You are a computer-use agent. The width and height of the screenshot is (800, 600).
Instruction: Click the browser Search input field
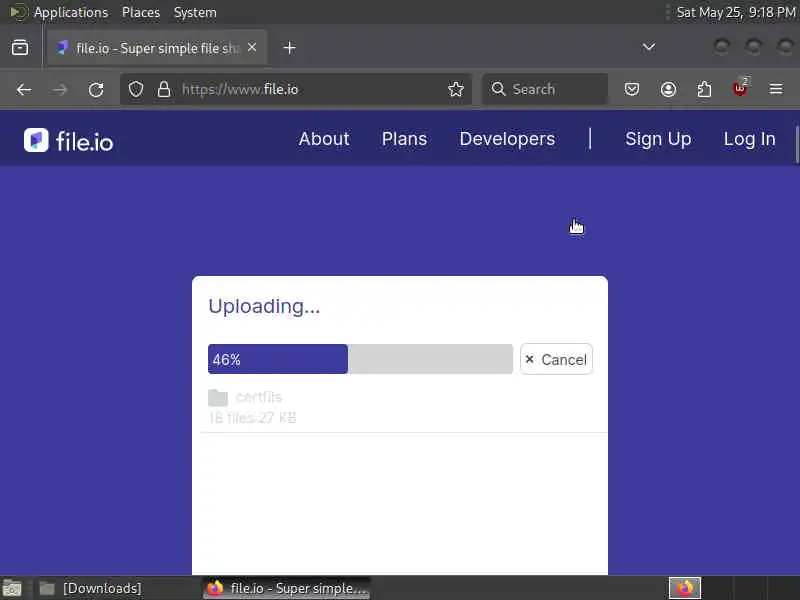545,89
